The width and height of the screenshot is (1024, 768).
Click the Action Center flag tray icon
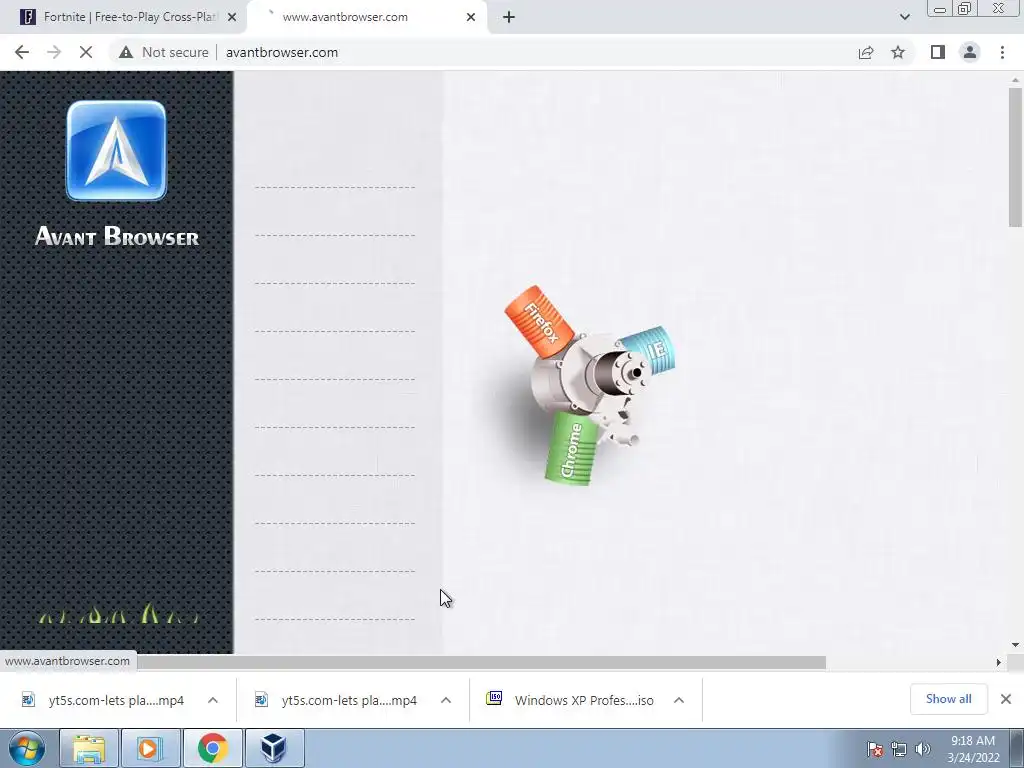click(x=875, y=749)
